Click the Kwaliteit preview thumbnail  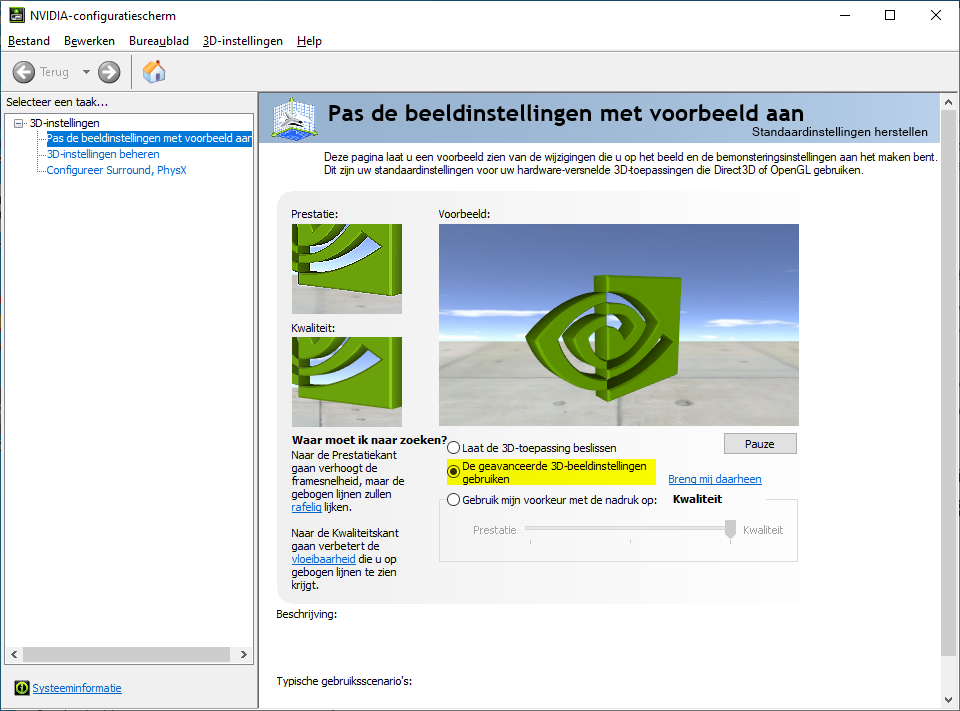(x=347, y=382)
